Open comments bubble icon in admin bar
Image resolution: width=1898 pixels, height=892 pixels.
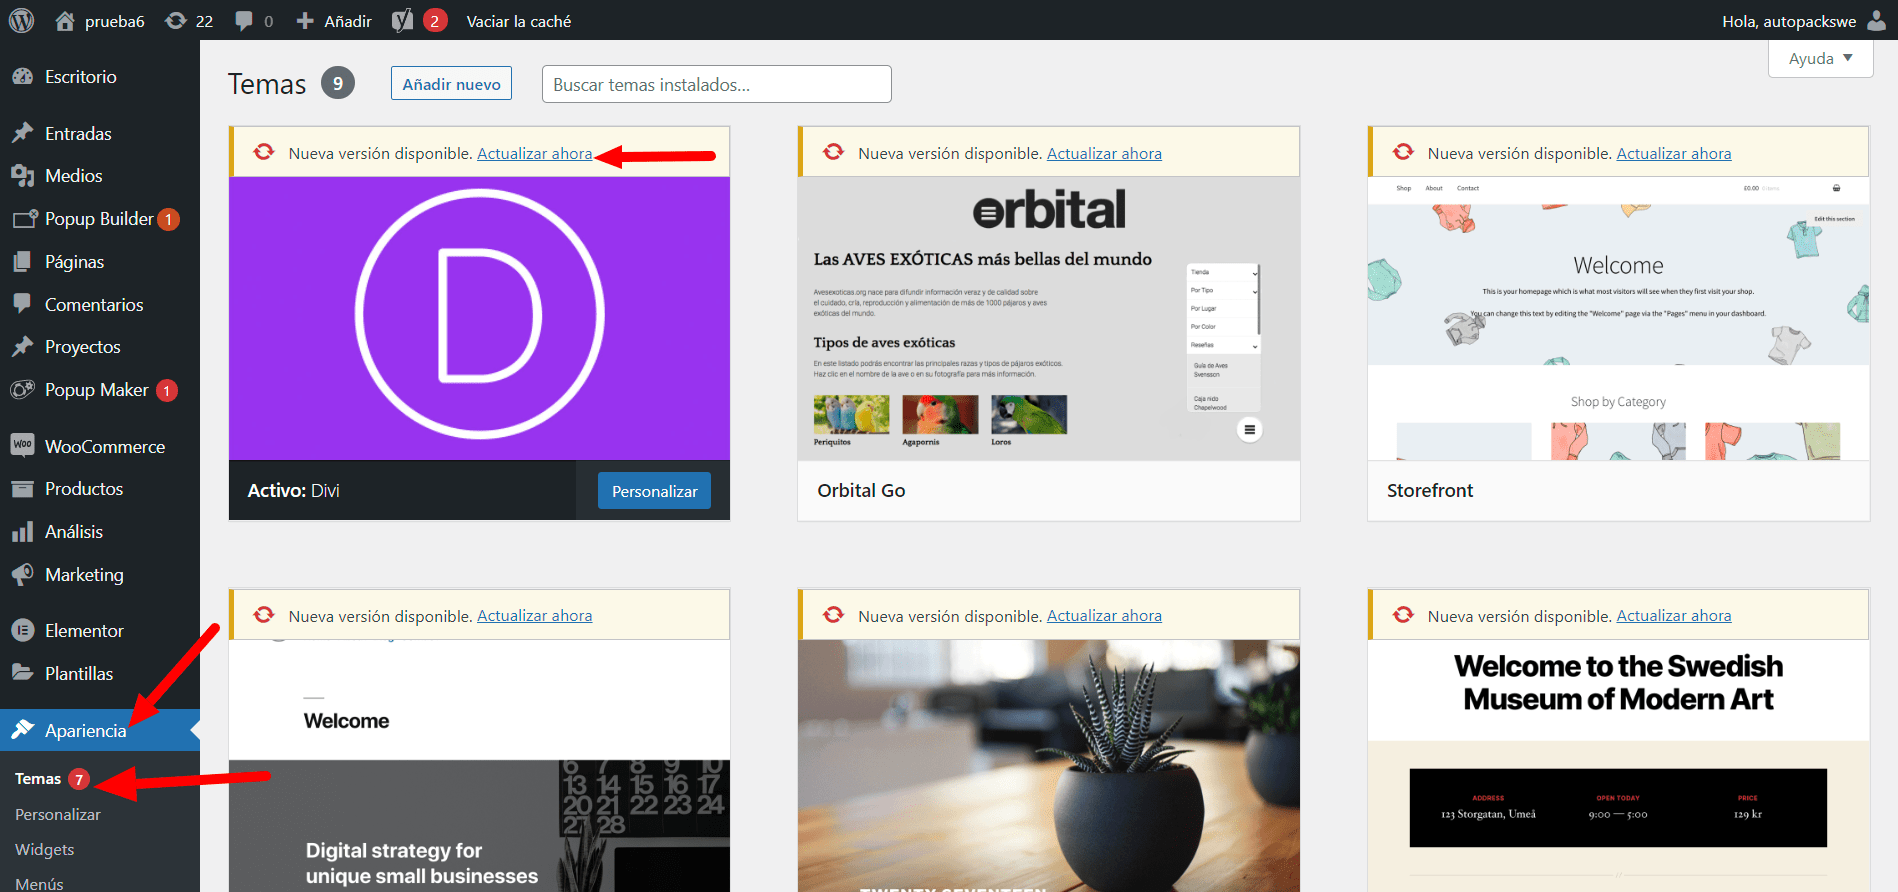[x=243, y=21]
